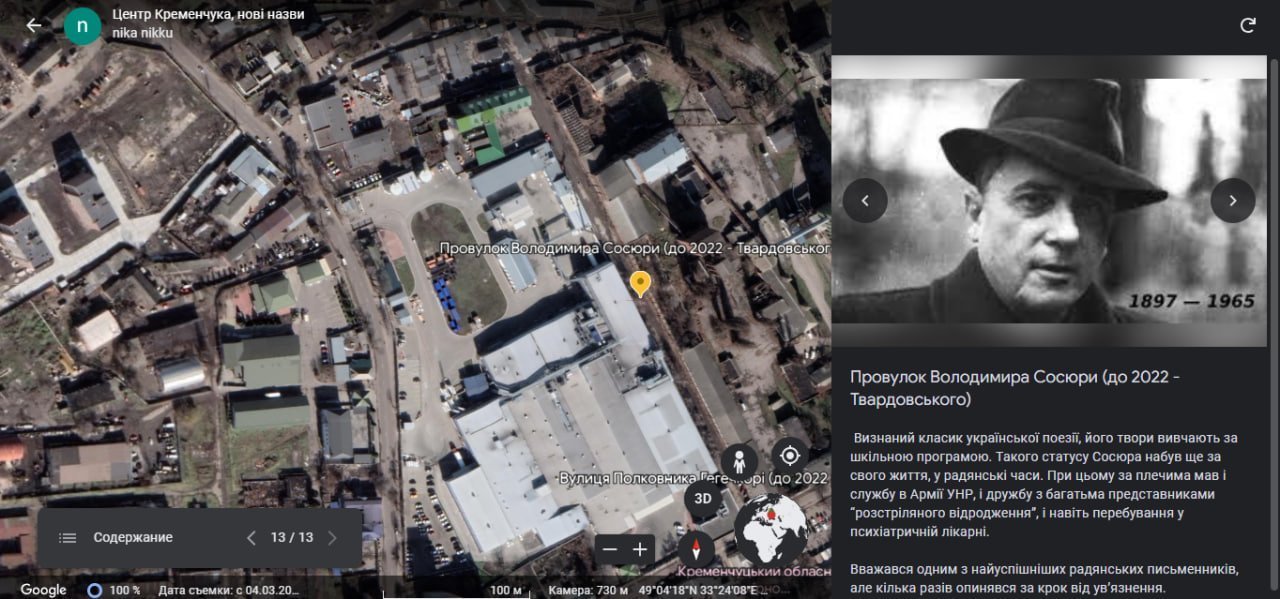
Task: Go back using the top-left arrow
Action: pyautogui.click(x=34, y=25)
